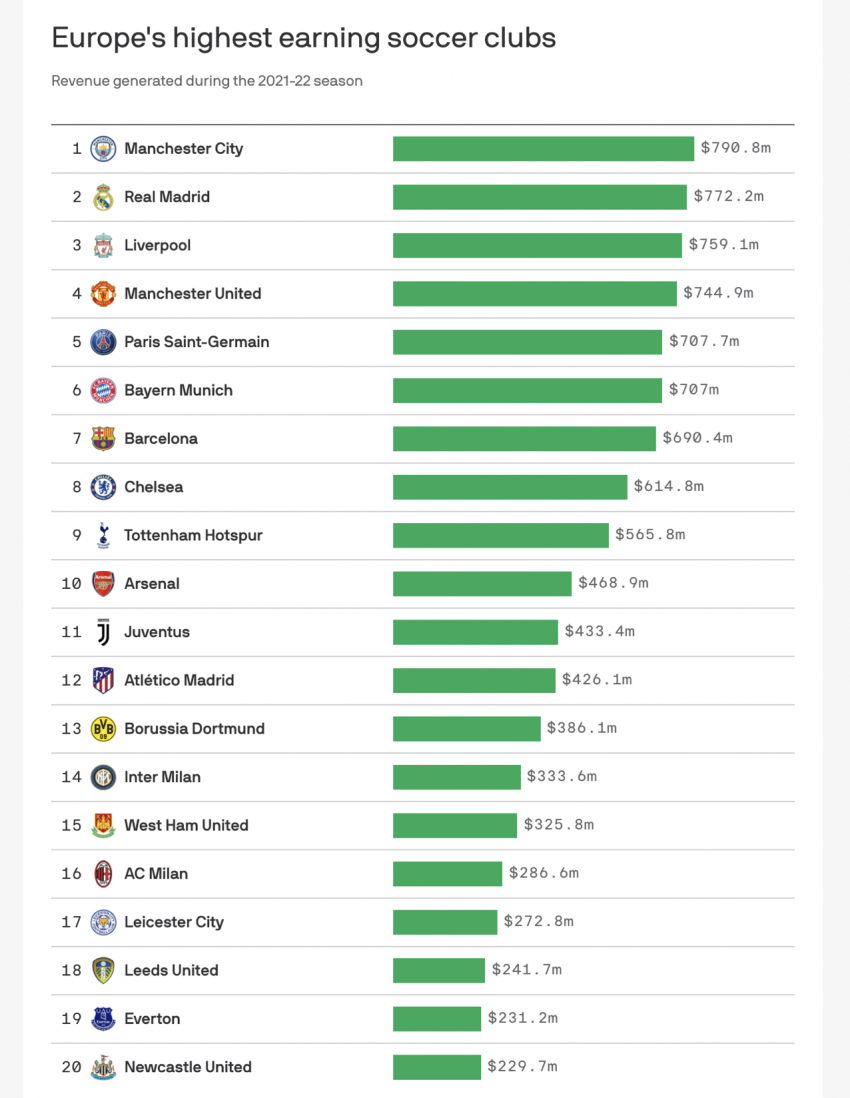Click the Atlético Madrid club name
Image resolution: width=850 pixels, height=1098 pixels.
tap(179, 680)
